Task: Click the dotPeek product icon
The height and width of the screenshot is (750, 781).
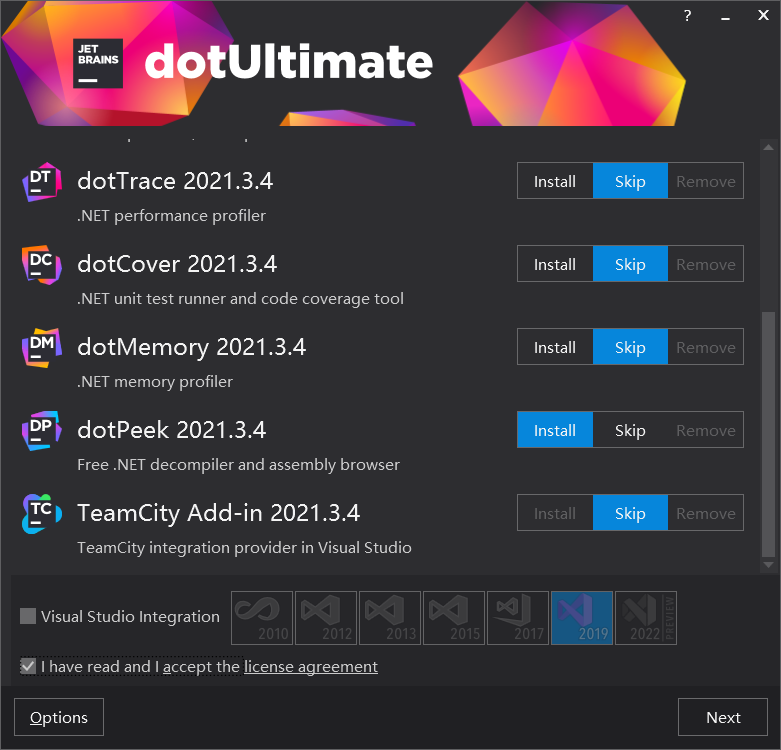Action: pos(42,431)
